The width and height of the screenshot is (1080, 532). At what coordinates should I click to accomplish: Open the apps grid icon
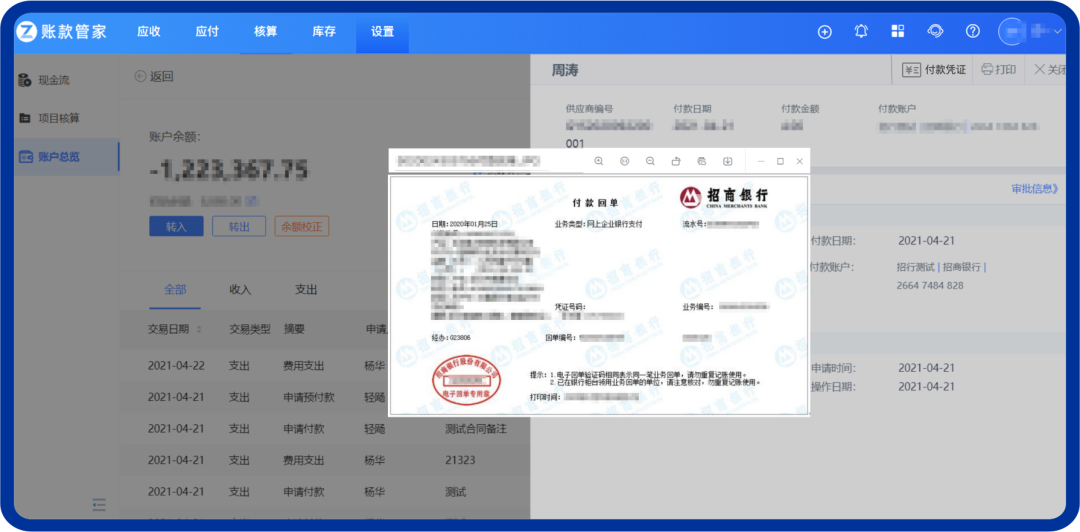click(898, 31)
